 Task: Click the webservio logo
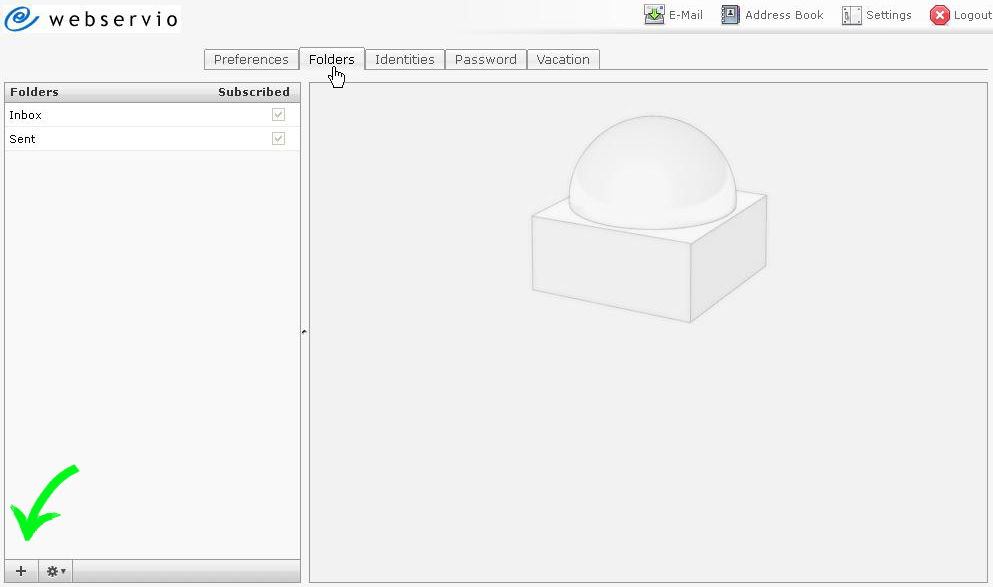(92, 18)
